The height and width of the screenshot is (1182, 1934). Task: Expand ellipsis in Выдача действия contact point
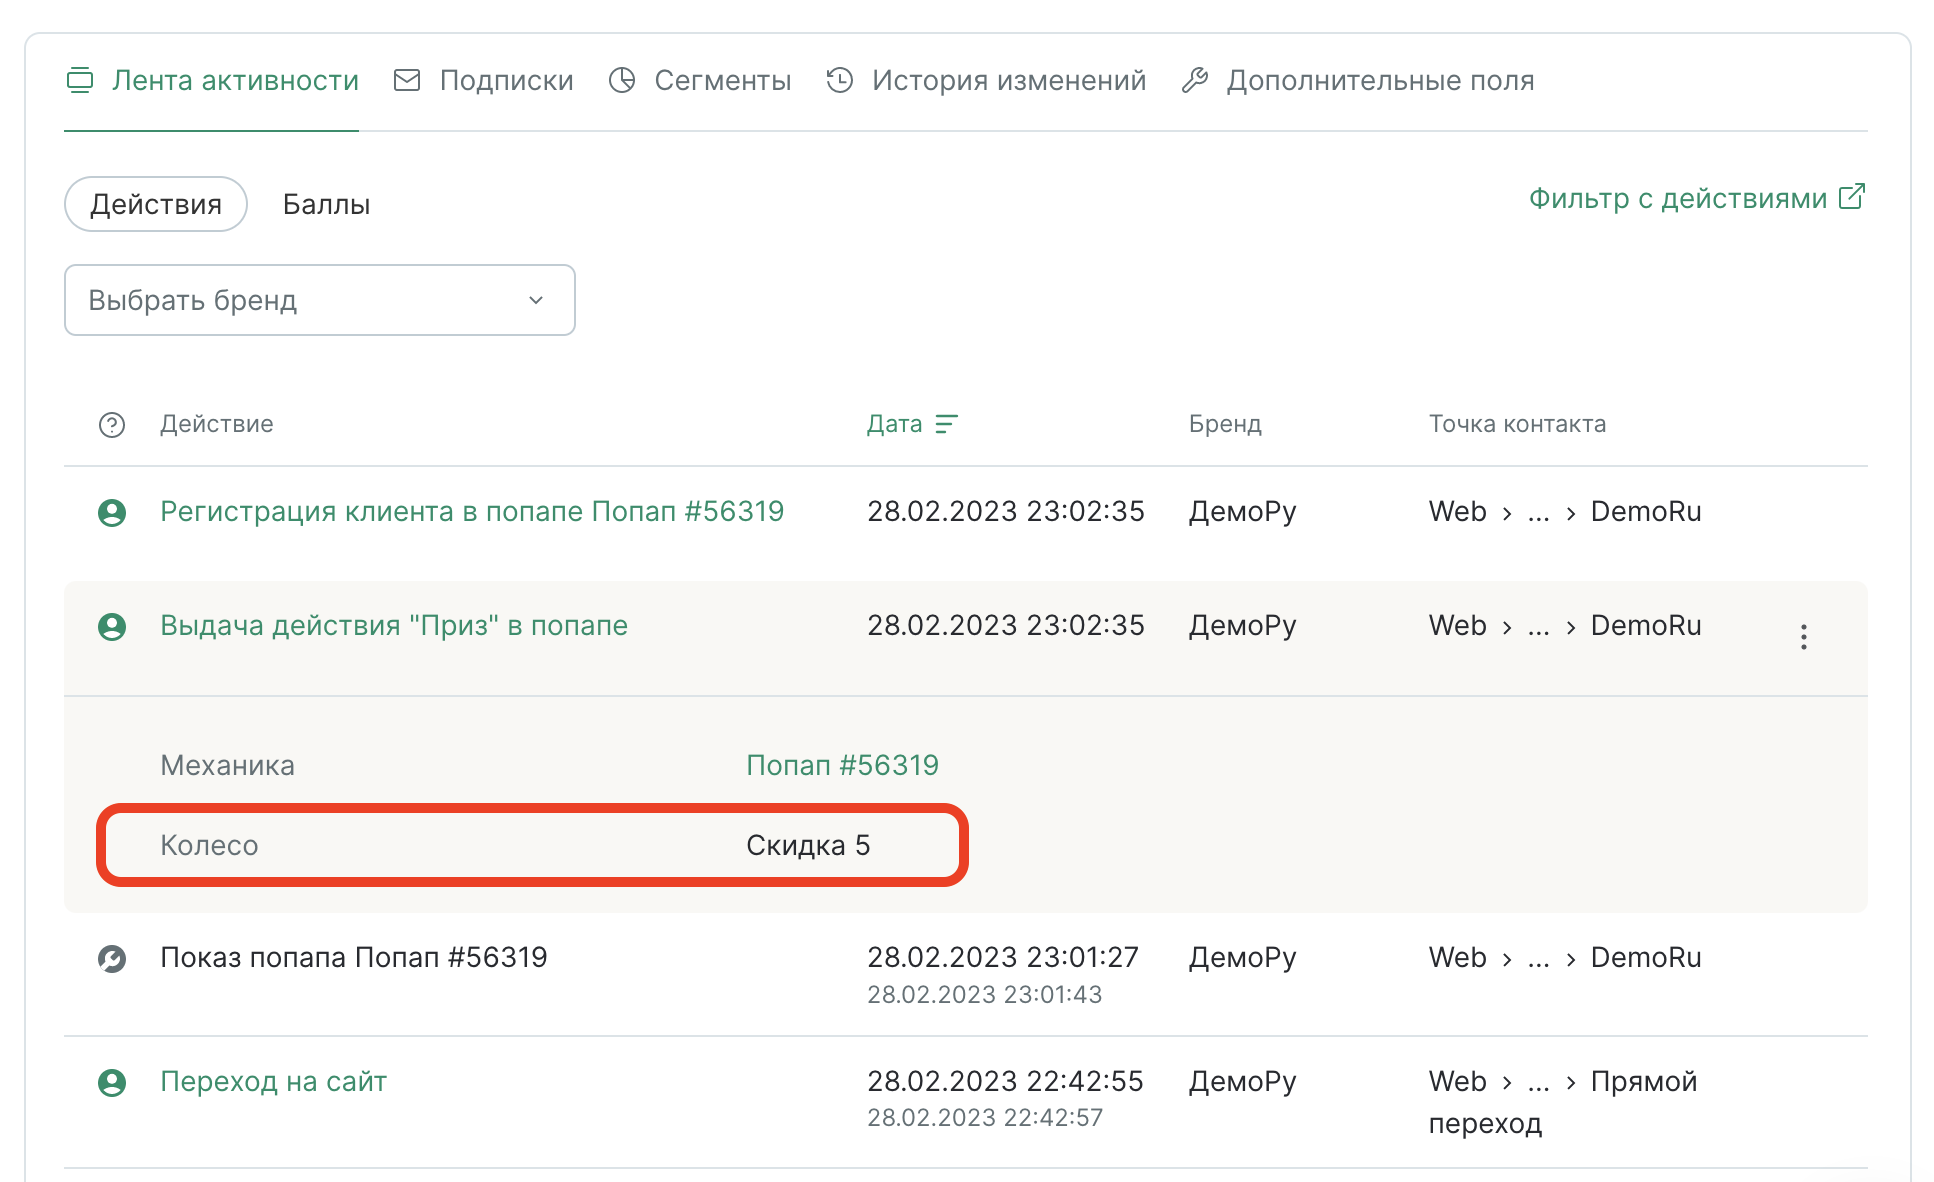[1539, 627]
